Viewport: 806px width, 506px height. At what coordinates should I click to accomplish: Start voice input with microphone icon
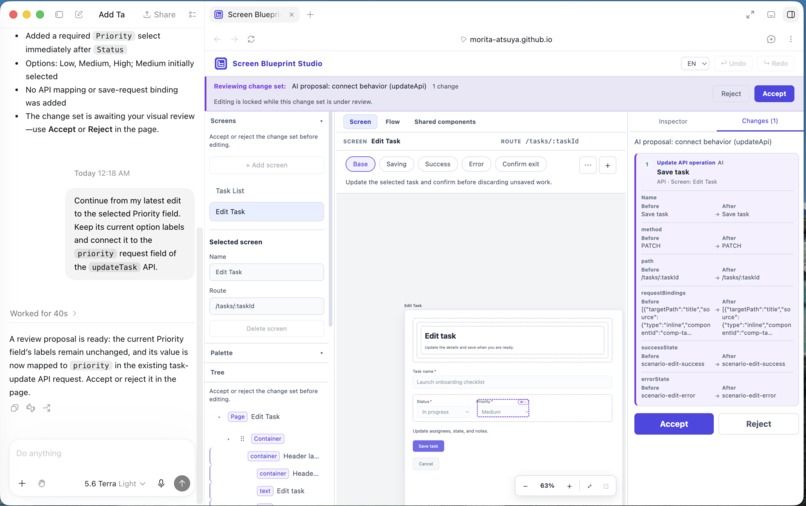coord(161,483)
